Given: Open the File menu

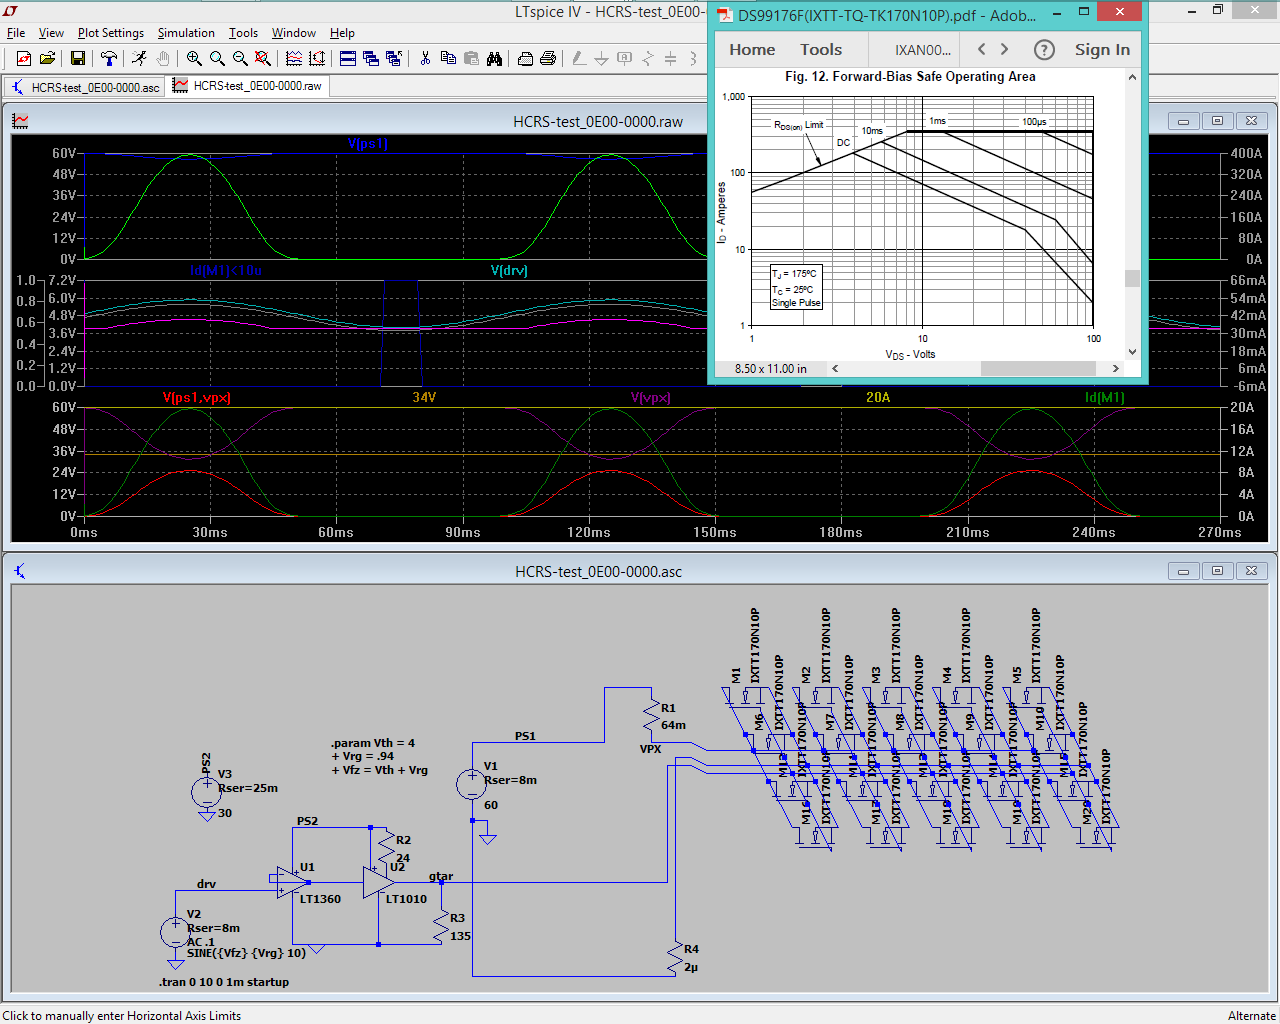Looking at the screenshot, I should click(x=16, y=33).
